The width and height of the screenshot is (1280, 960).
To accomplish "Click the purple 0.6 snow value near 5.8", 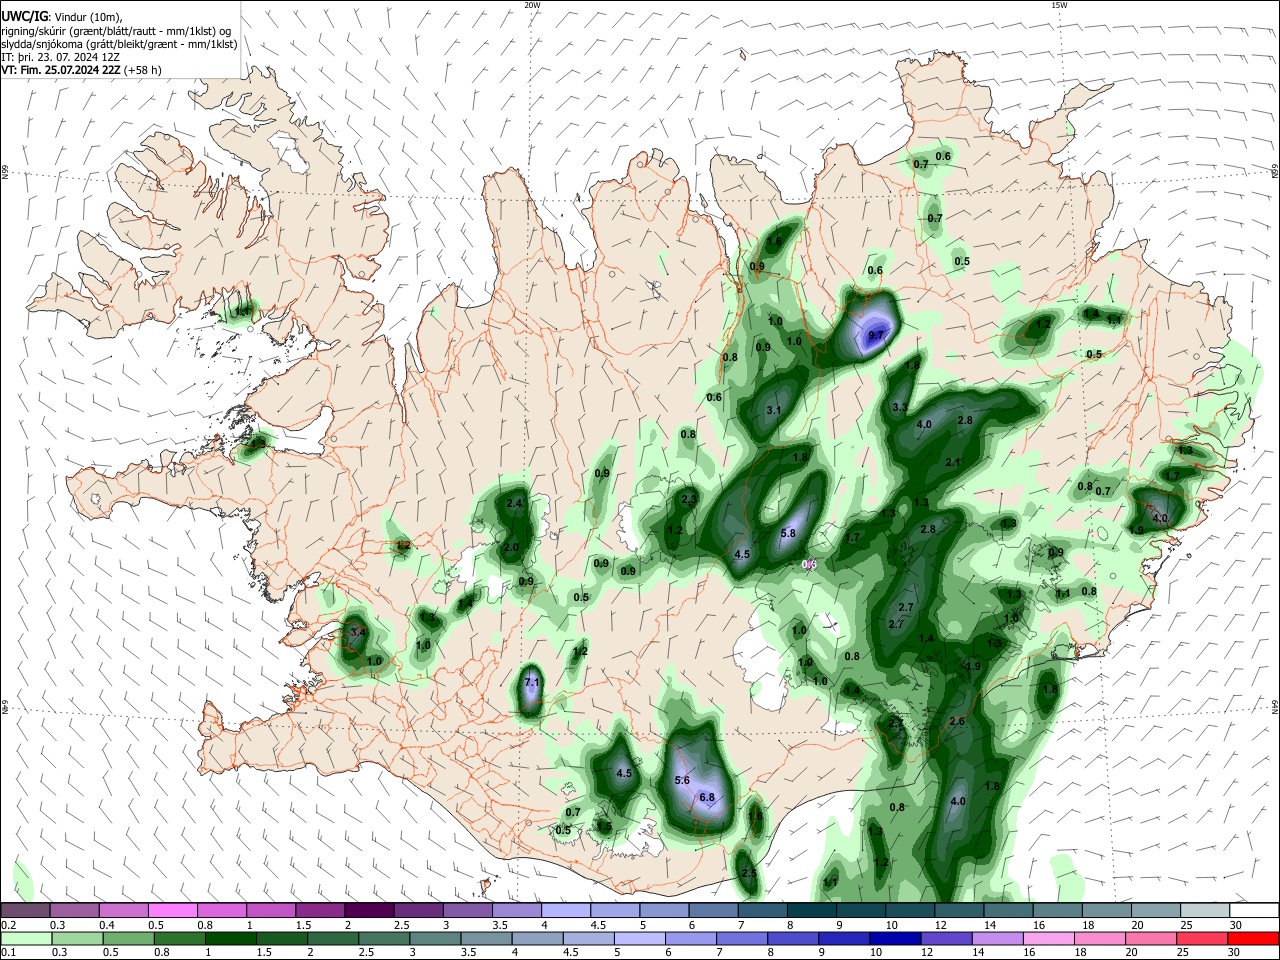I will 810,564.
